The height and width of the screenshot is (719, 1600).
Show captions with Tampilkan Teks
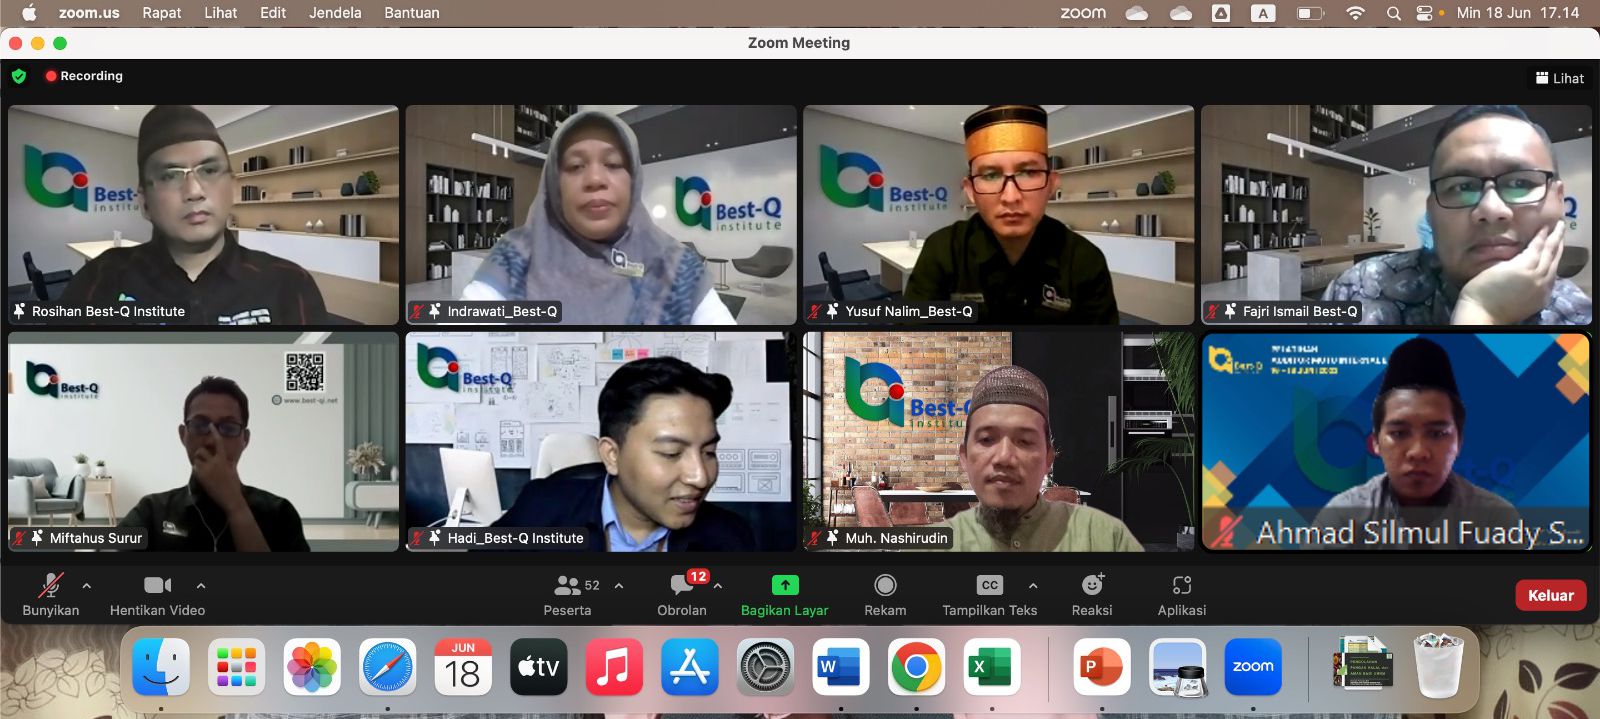[989, 586]
